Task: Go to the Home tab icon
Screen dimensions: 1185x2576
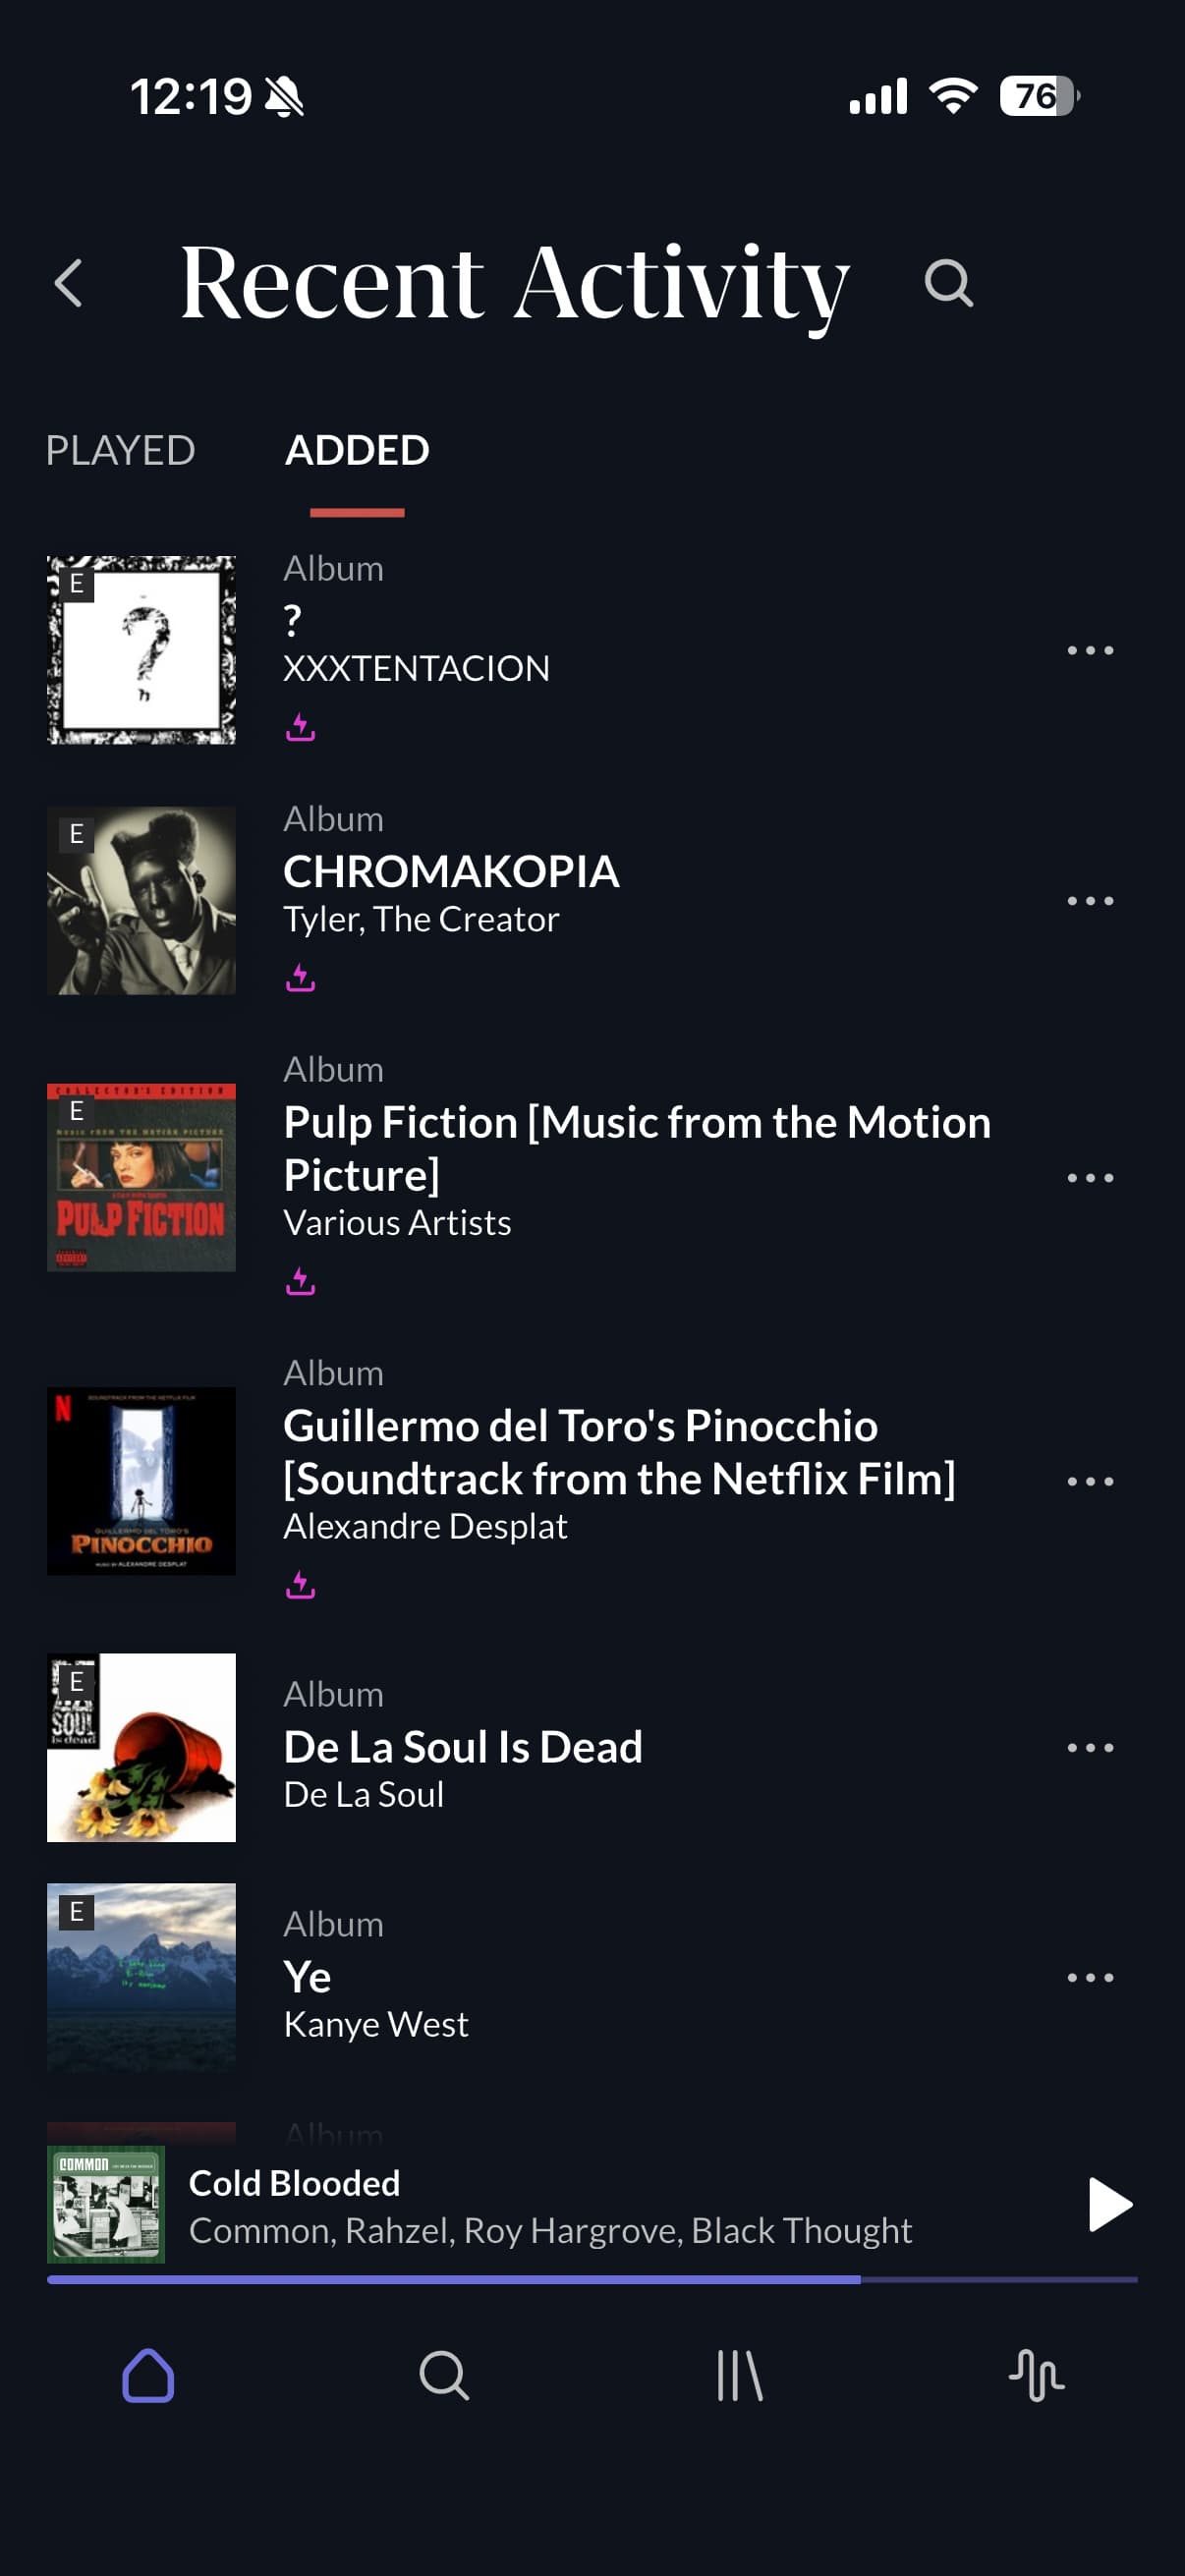Action: point(148,2374)
